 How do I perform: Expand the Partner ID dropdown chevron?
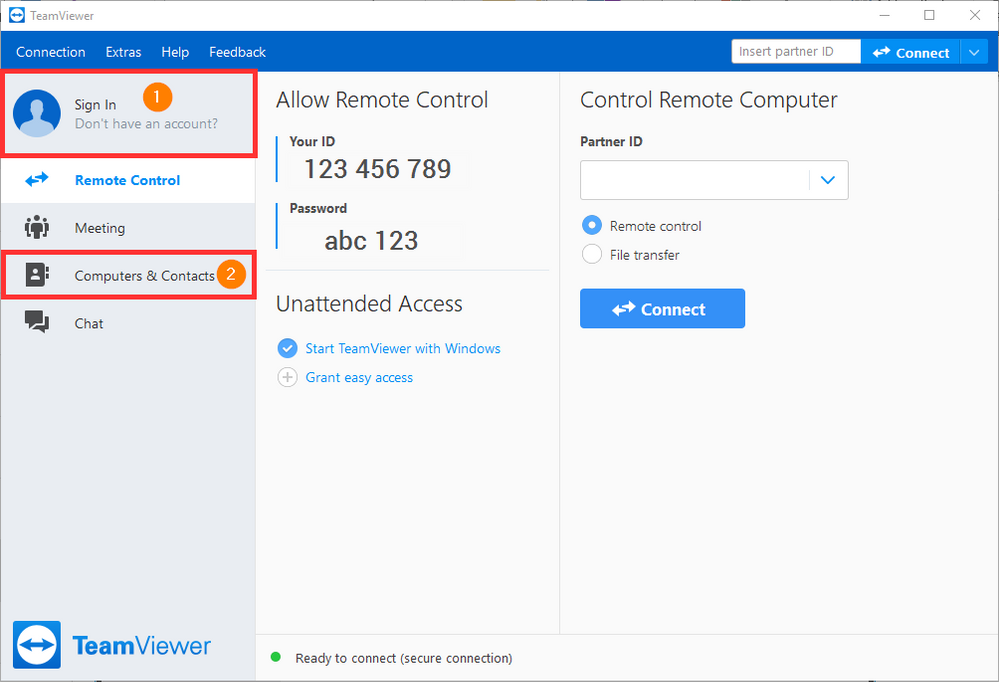pos(828,180)
